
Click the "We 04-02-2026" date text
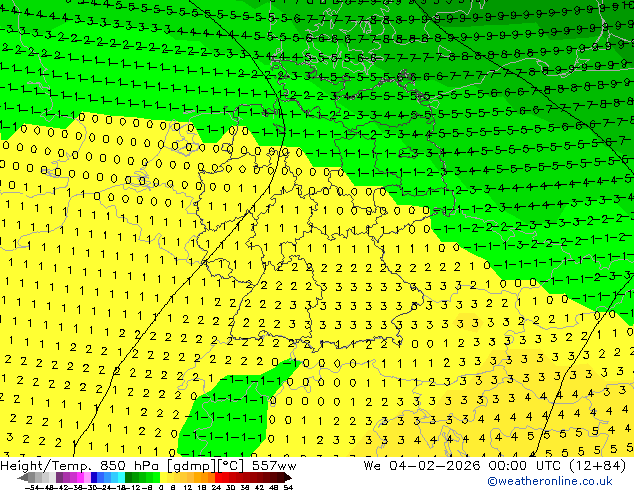tap(422, 466)
